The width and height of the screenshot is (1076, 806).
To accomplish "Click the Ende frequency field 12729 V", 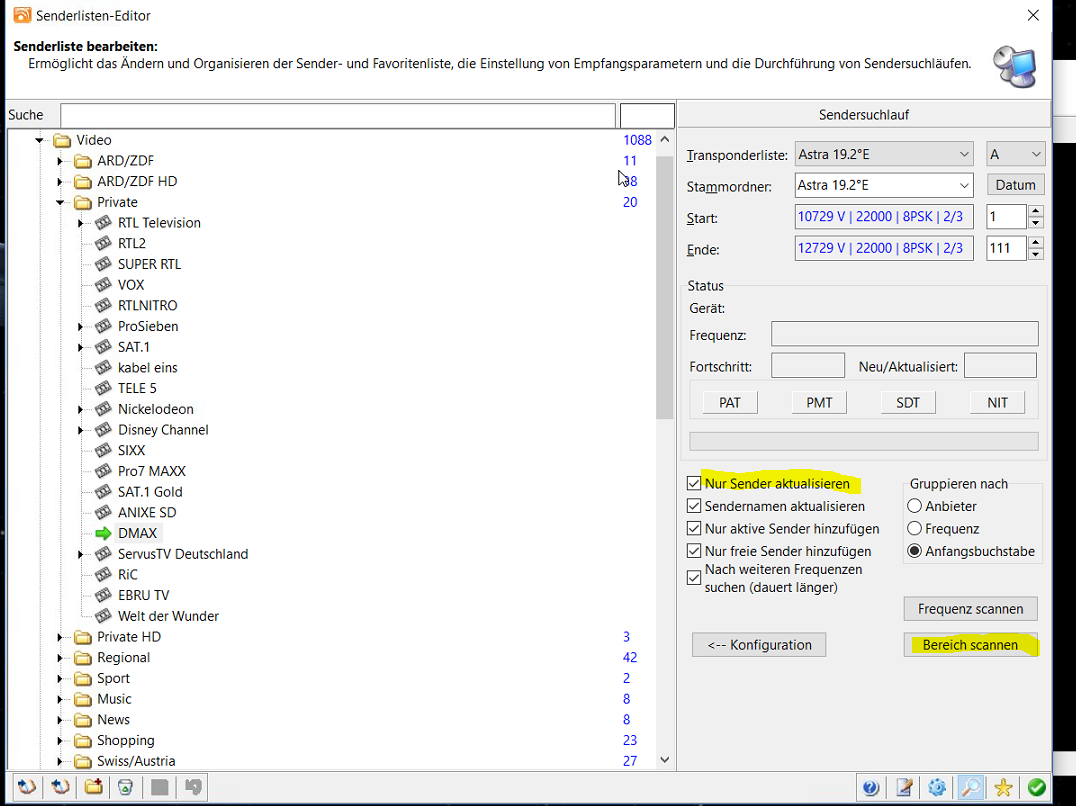I will (884, 248).
